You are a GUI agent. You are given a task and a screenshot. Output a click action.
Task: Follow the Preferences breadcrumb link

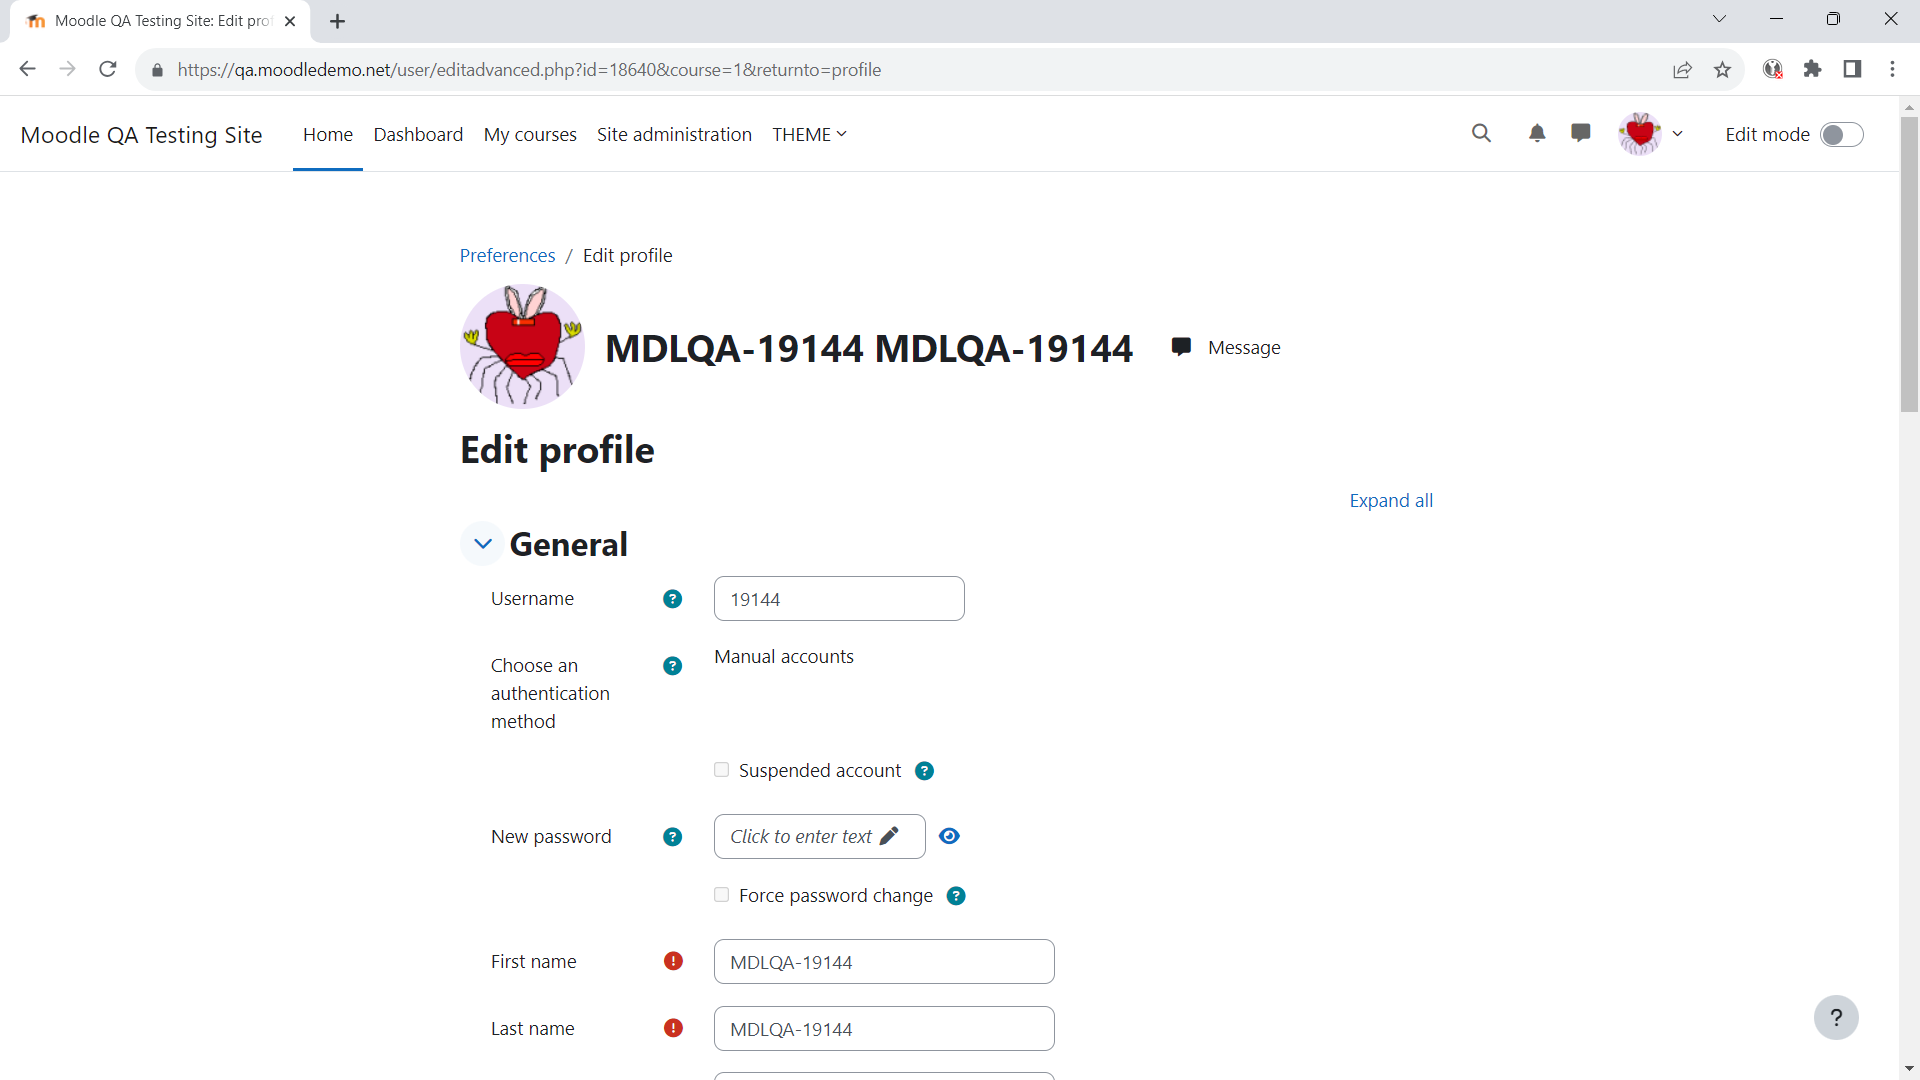pos(507,255)
